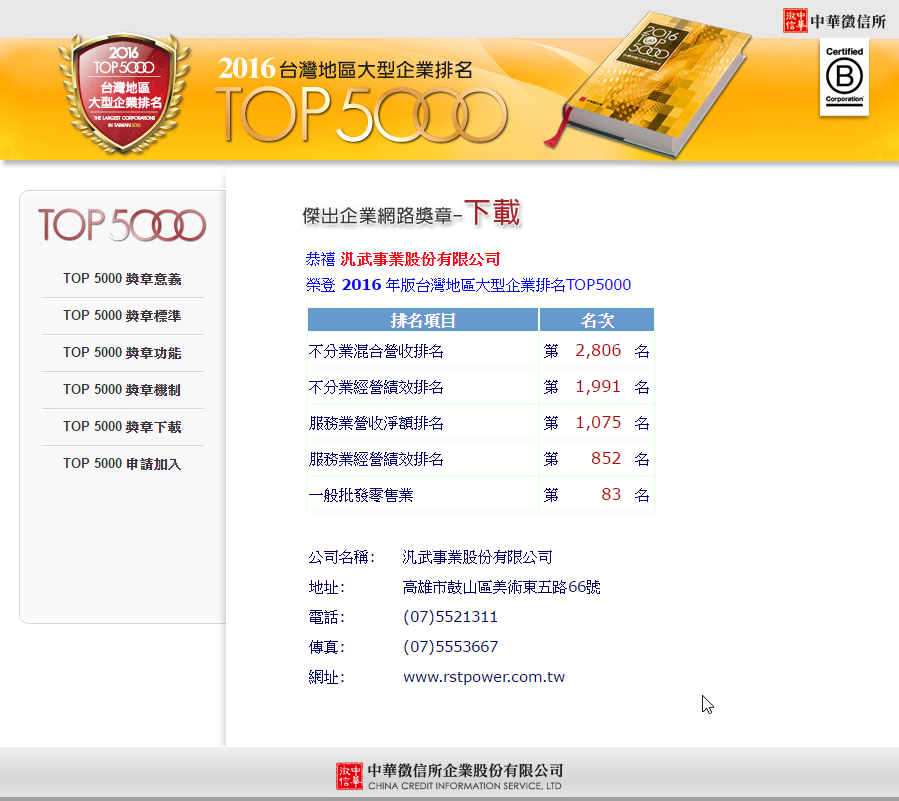The image size is (899, 801).
Task: Click the 2016 TOP 5000 book cover image
Action: (647, 84)
